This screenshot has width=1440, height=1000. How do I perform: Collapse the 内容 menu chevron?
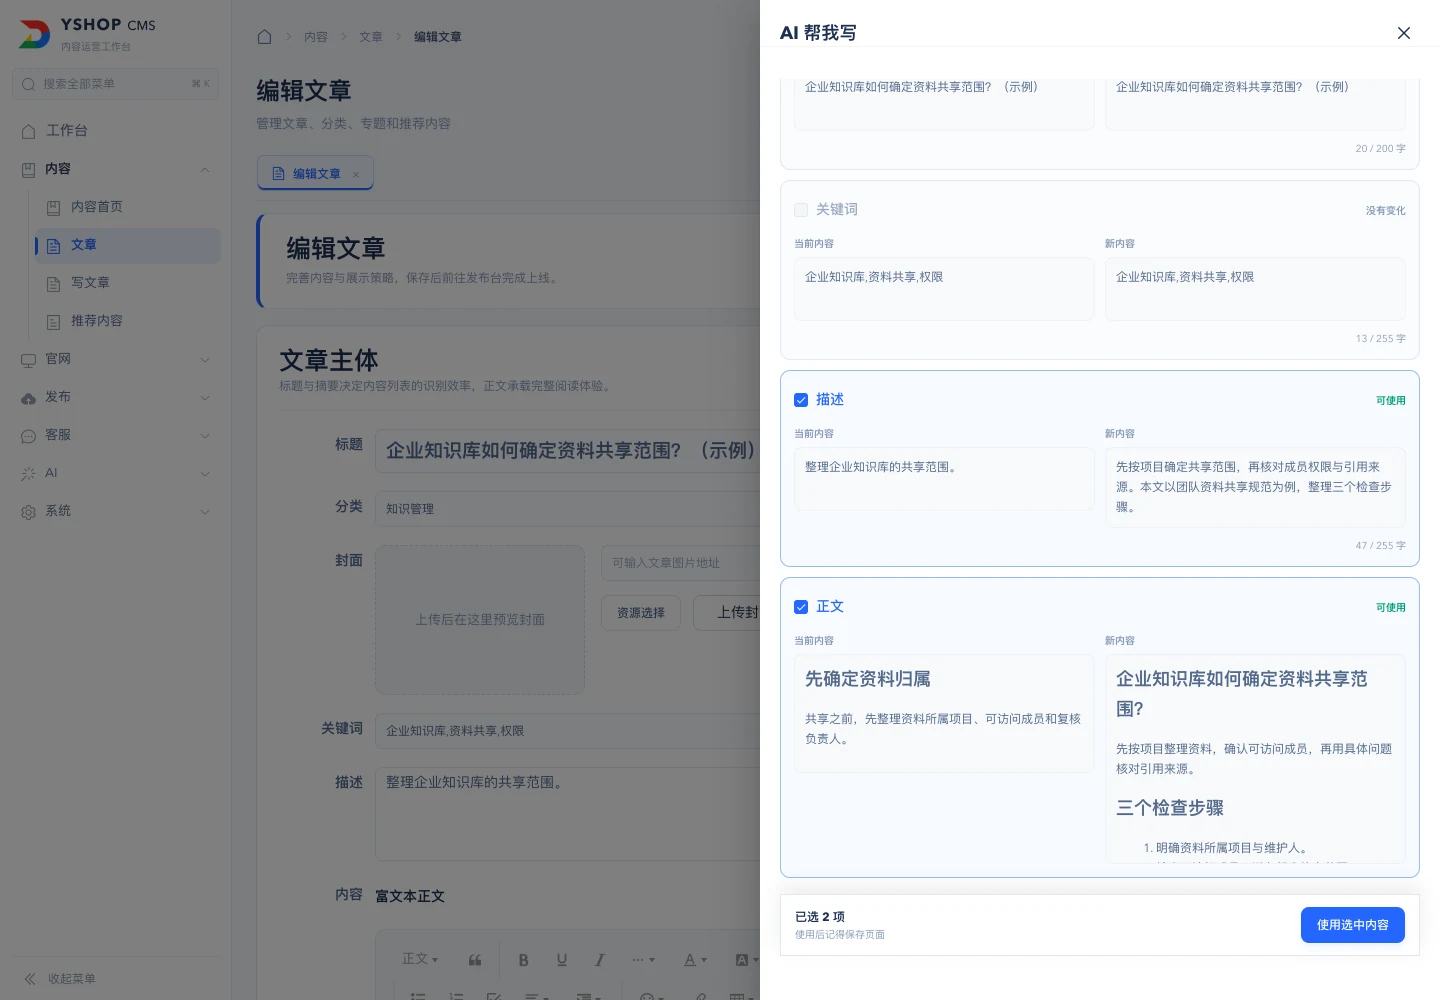click(205, 169)
